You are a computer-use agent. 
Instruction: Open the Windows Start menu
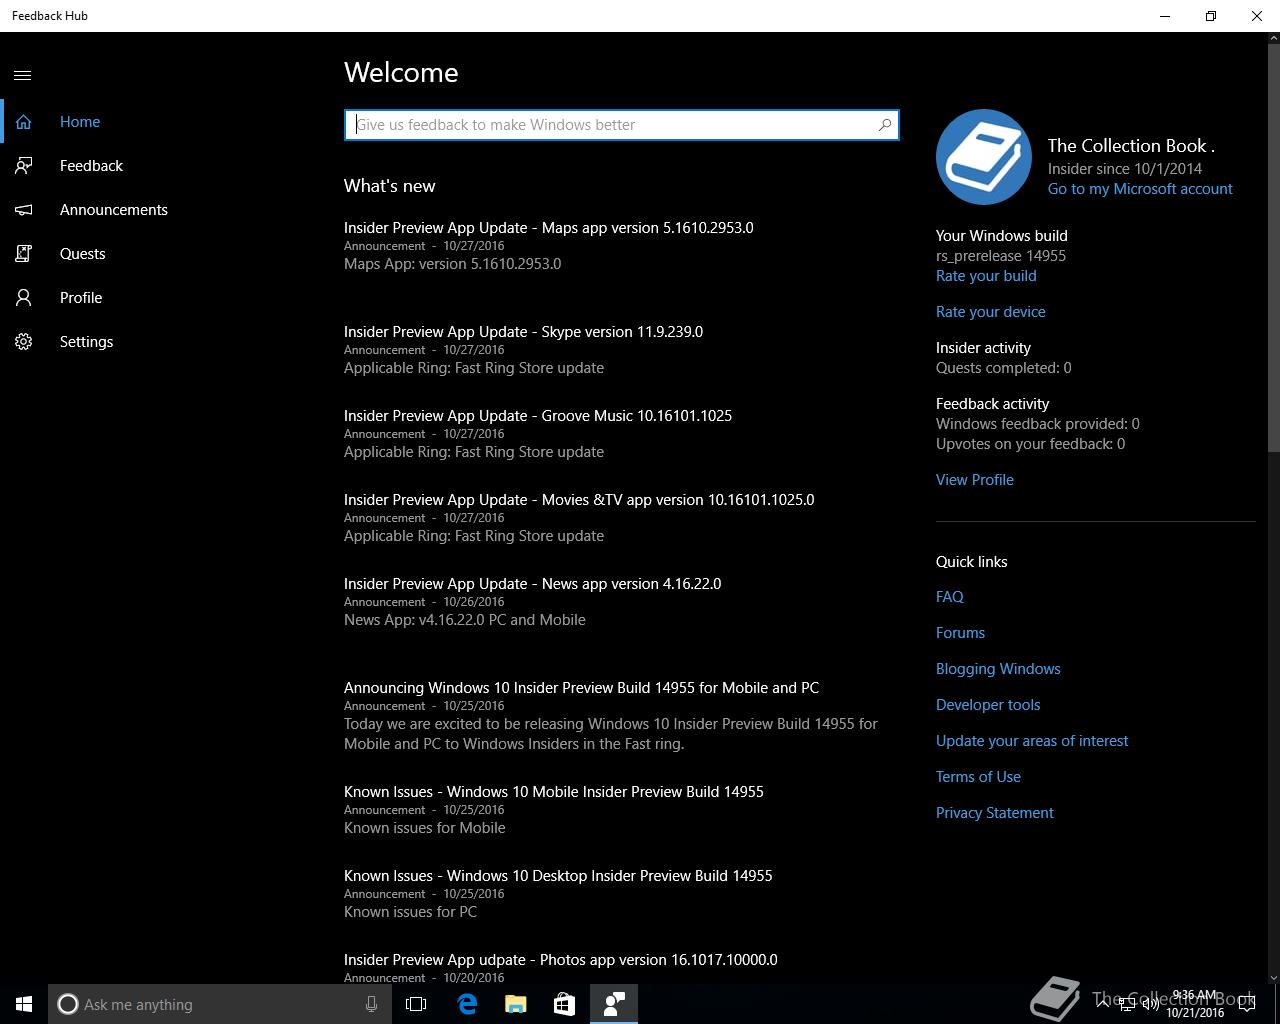pos(24,1004)
